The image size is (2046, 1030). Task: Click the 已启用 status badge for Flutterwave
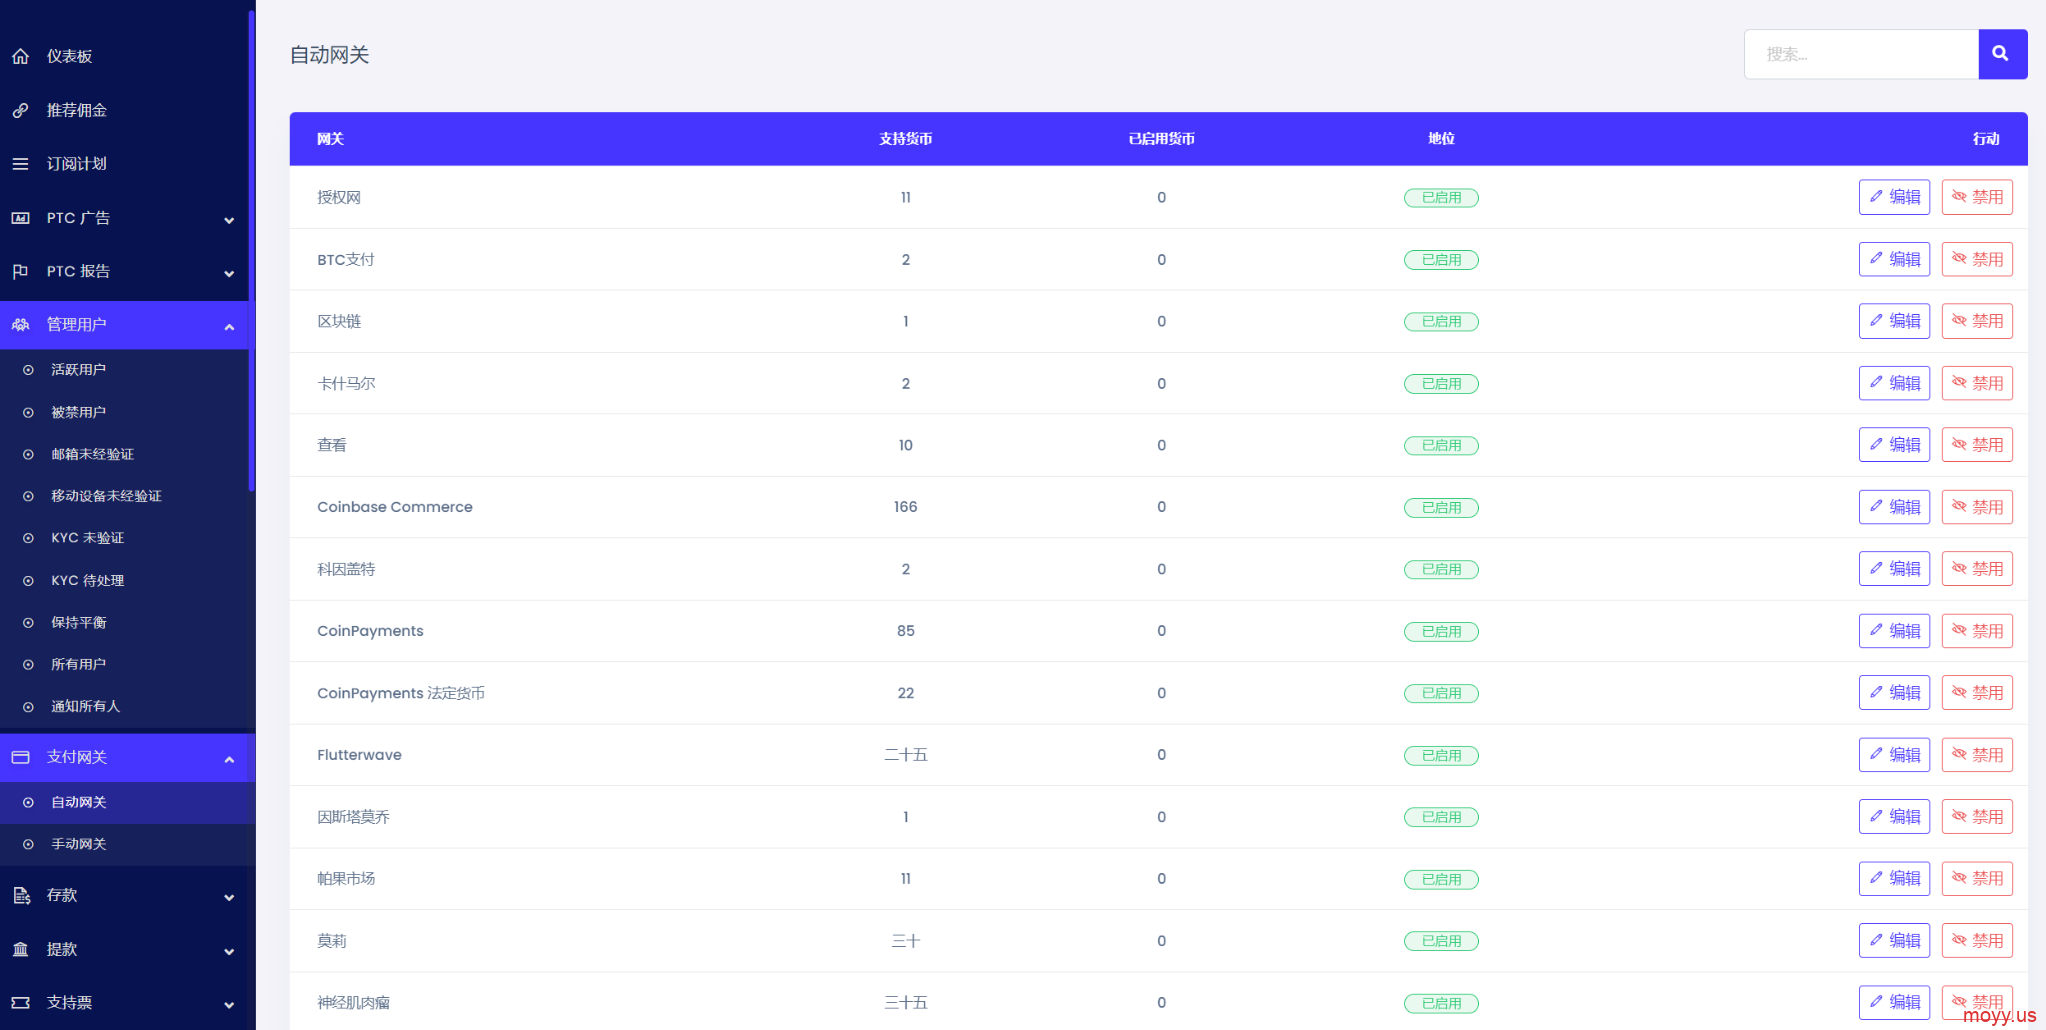(1441, 756)
